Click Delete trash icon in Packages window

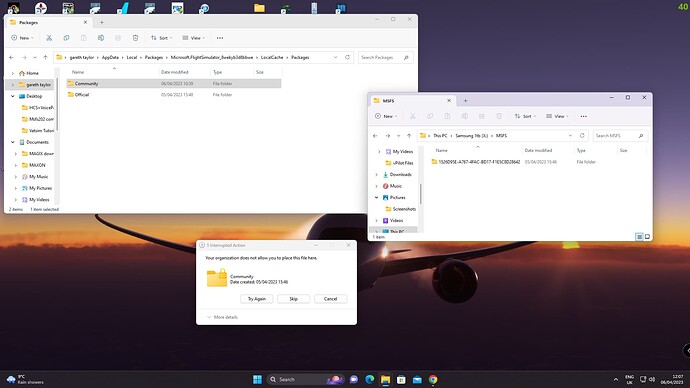[136, 38]
